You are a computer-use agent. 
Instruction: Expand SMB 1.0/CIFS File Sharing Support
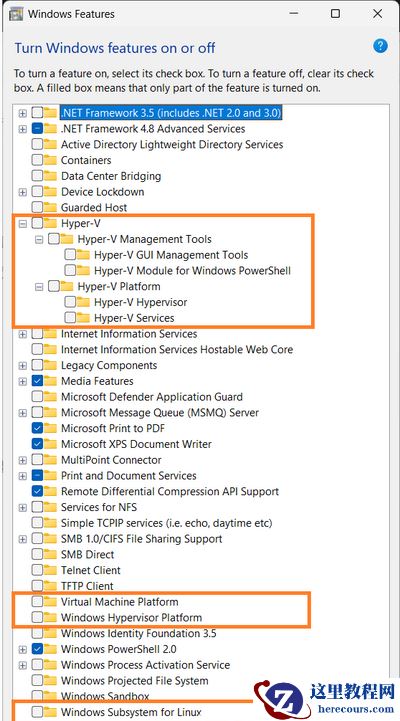[x=23, y=538]
